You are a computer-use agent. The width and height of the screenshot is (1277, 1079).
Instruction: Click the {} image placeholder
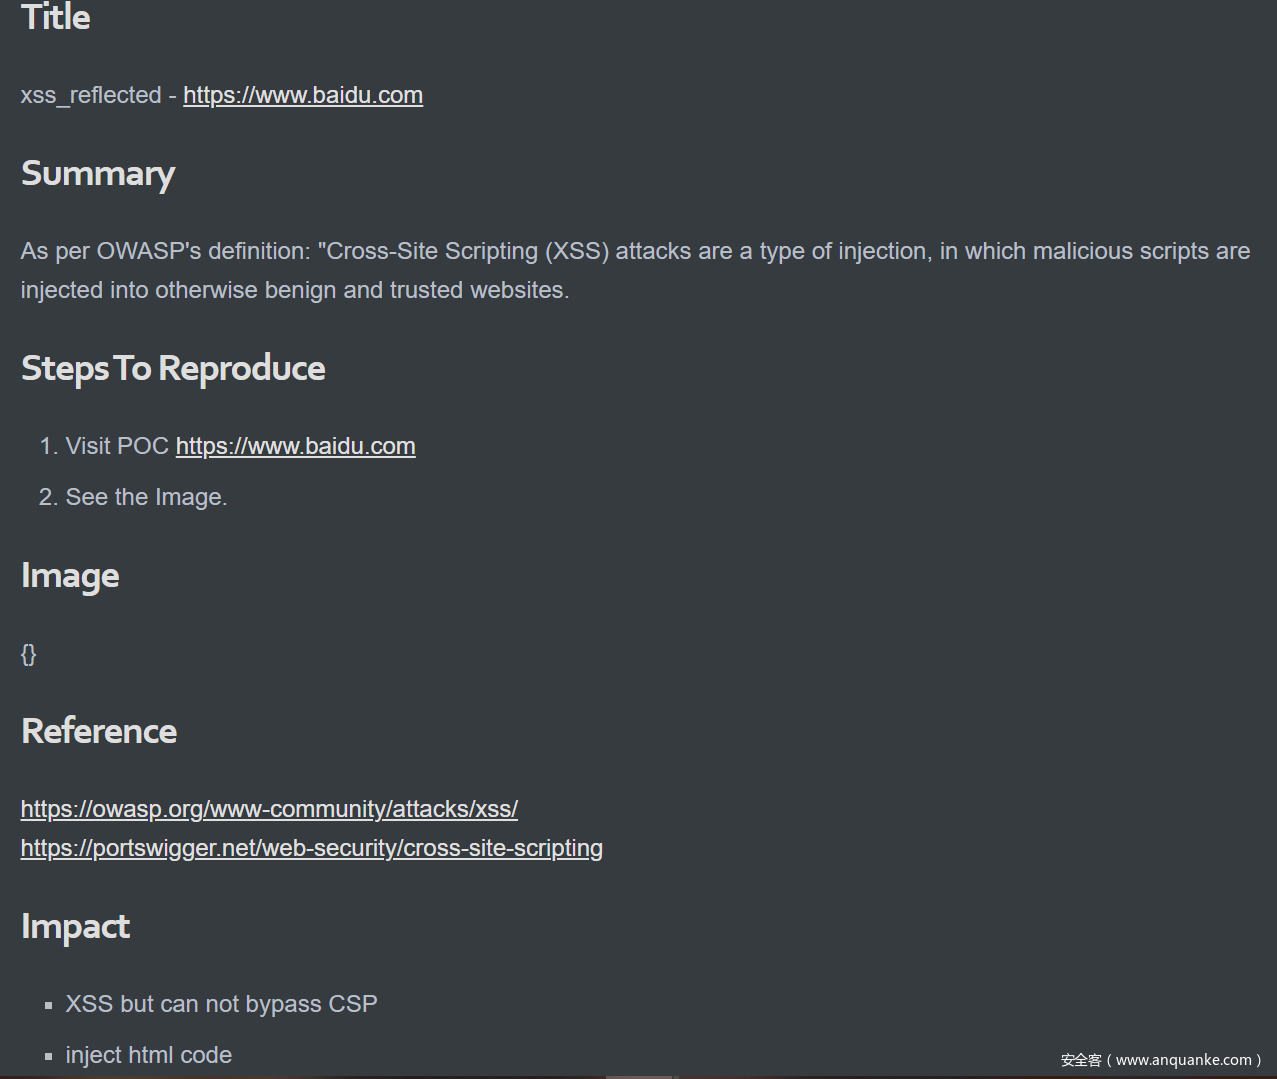coord(28,654)
